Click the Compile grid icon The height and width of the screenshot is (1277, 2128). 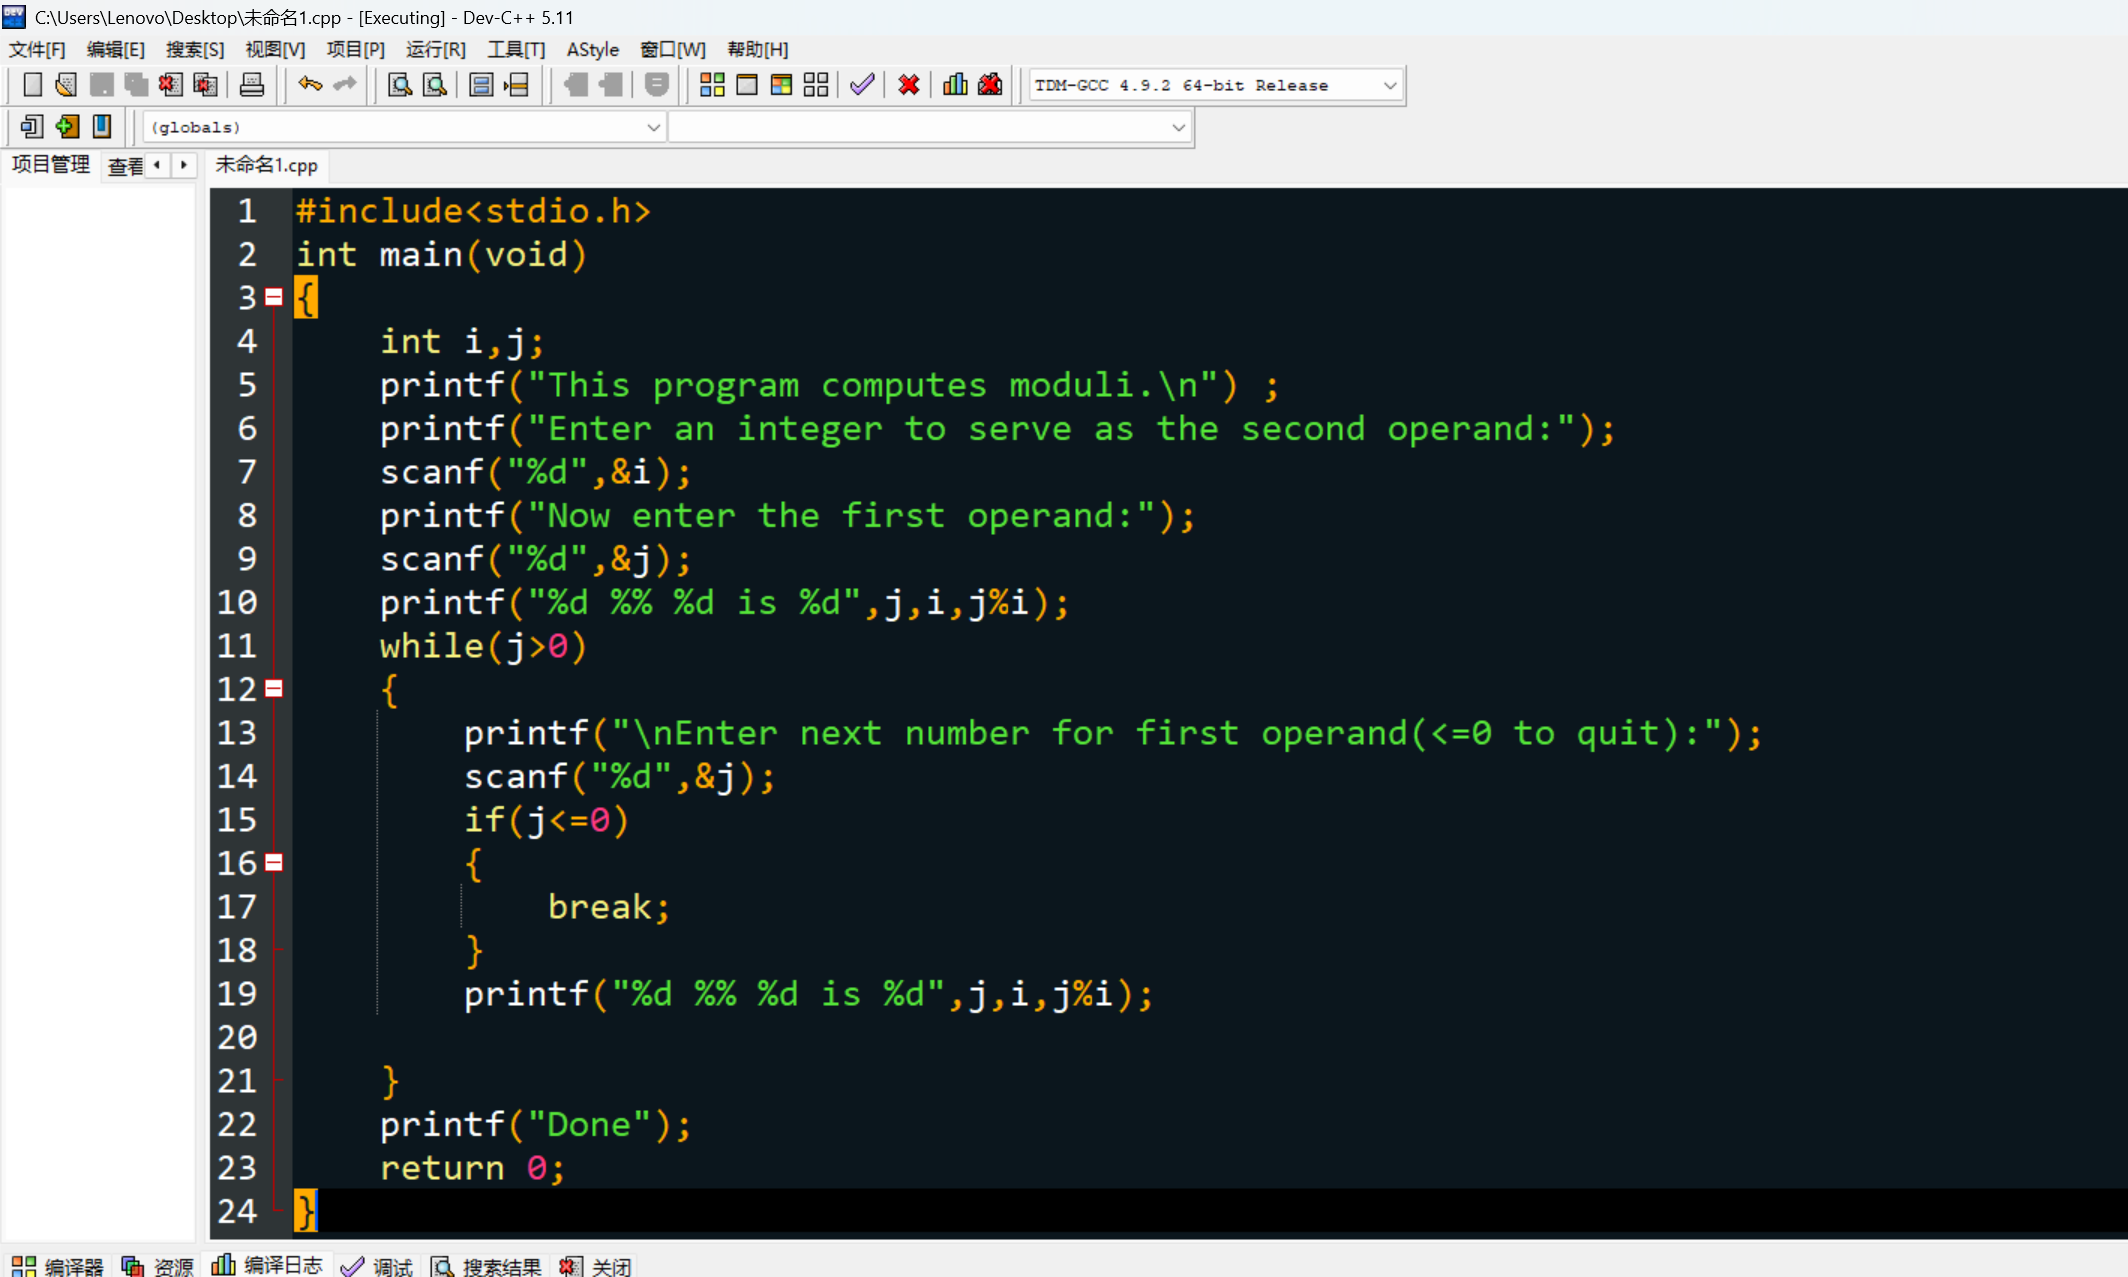pyautogui.click(x=712, y=85)
